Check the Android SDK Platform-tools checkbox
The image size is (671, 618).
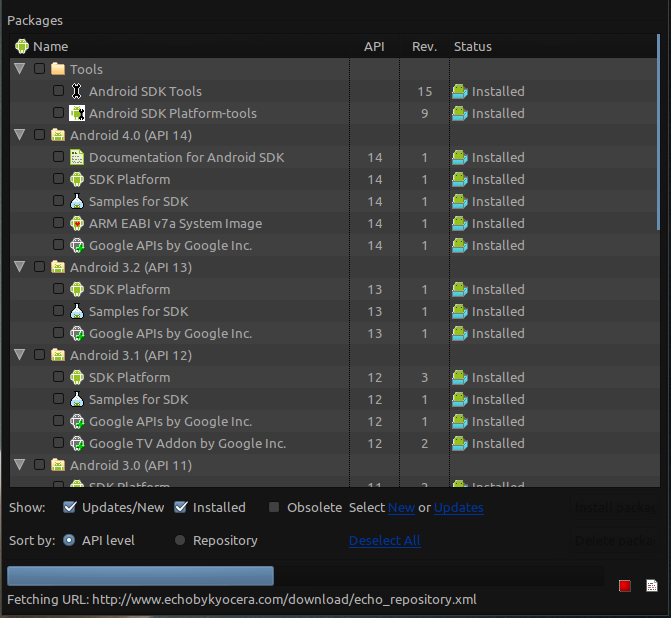pyautogui.click(x=58, y=113)
